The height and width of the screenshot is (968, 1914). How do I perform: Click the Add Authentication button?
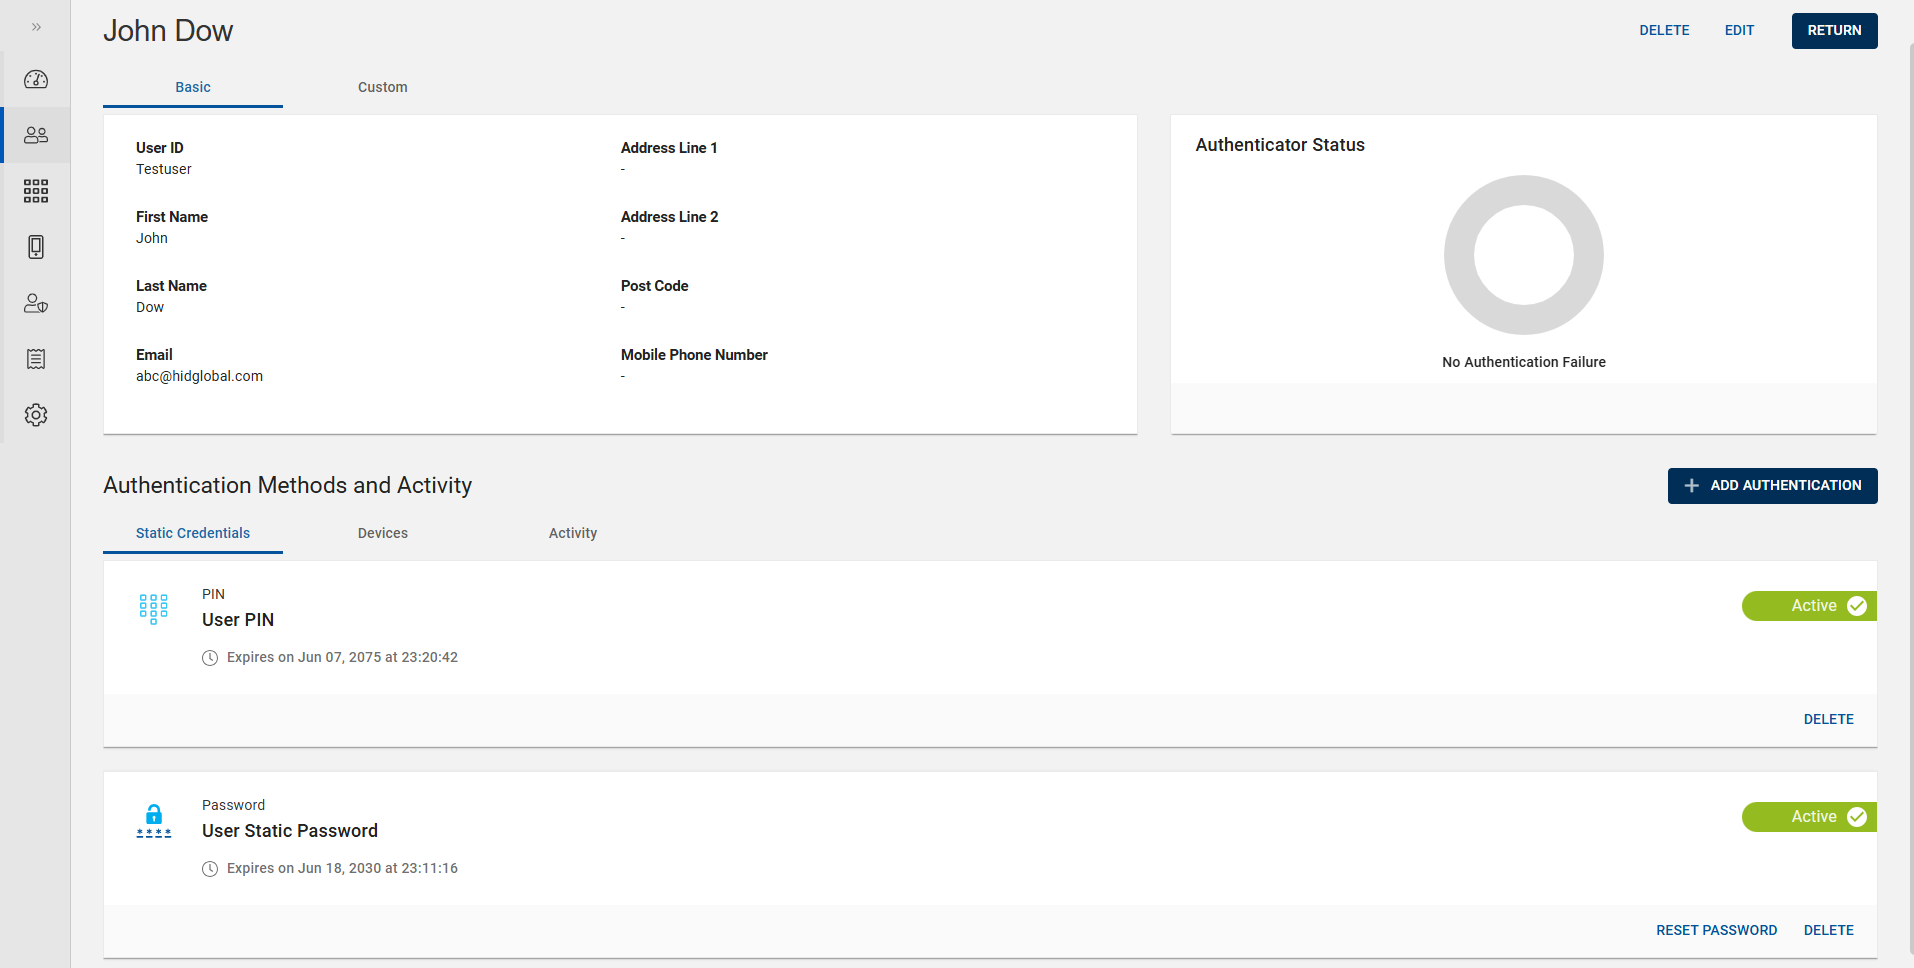(x=1772, y=486)
